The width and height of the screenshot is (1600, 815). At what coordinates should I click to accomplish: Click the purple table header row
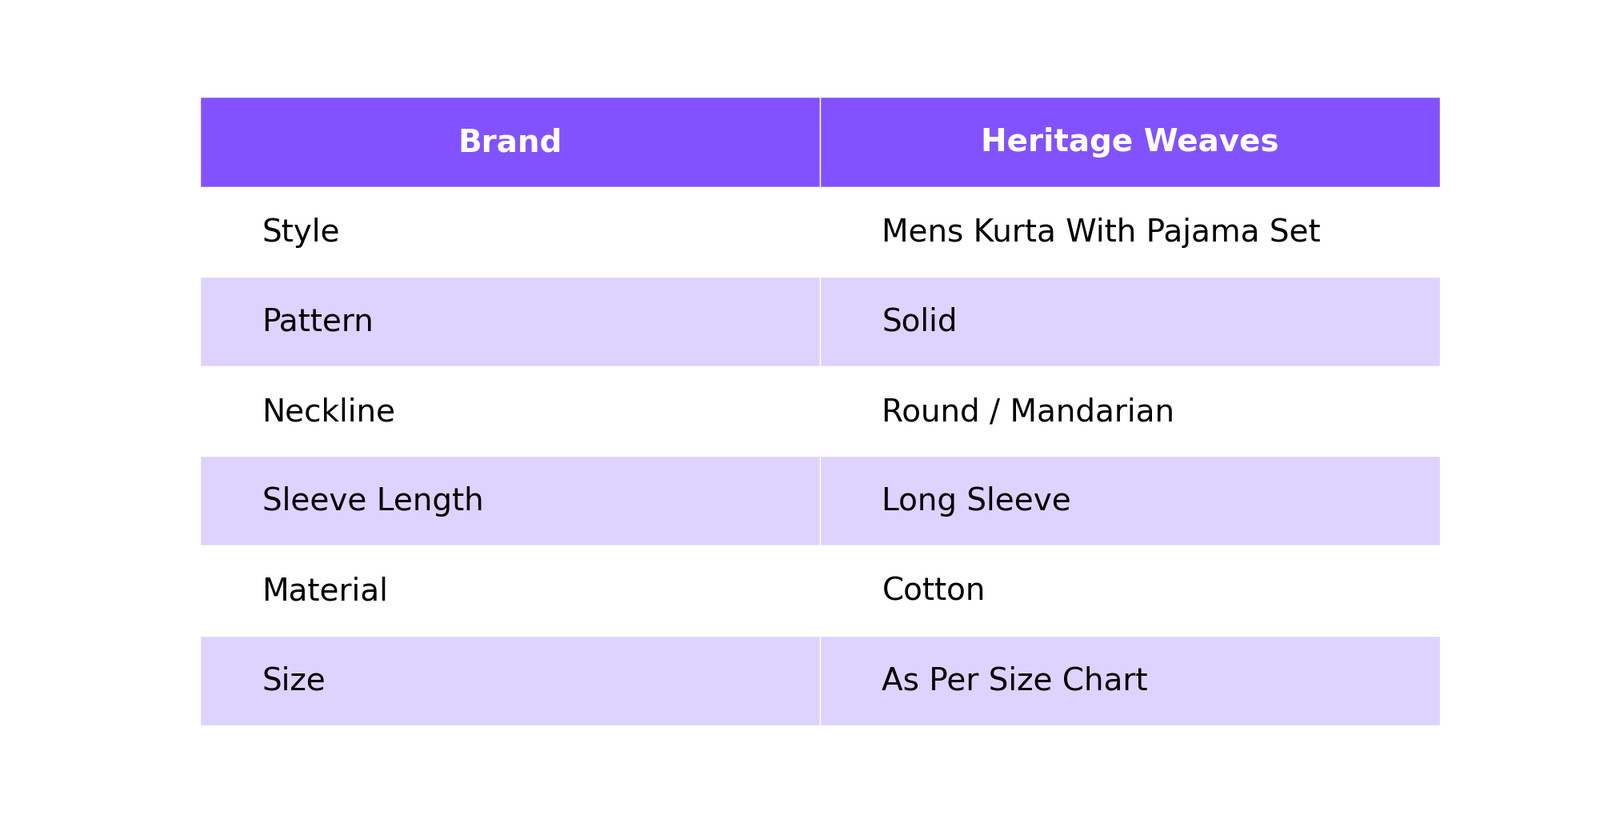pyautogui.click(x=820, y=142)
